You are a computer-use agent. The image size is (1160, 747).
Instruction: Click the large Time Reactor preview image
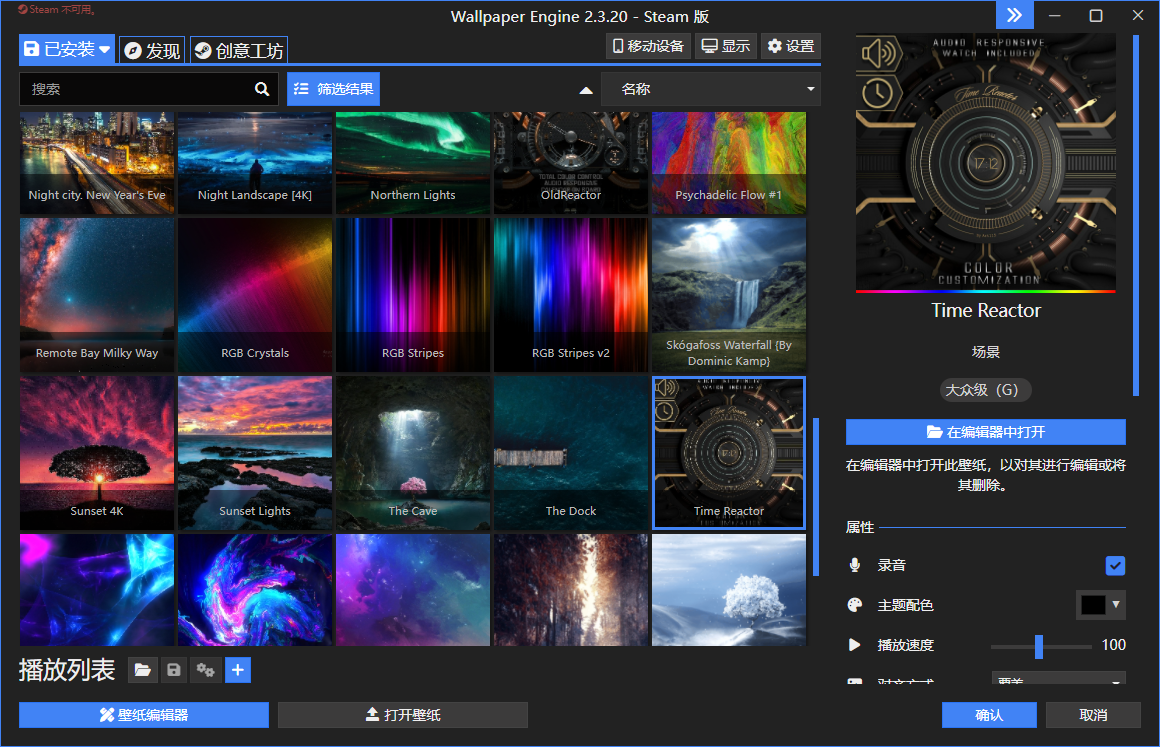pyautogui.click(x=985, y=162)
